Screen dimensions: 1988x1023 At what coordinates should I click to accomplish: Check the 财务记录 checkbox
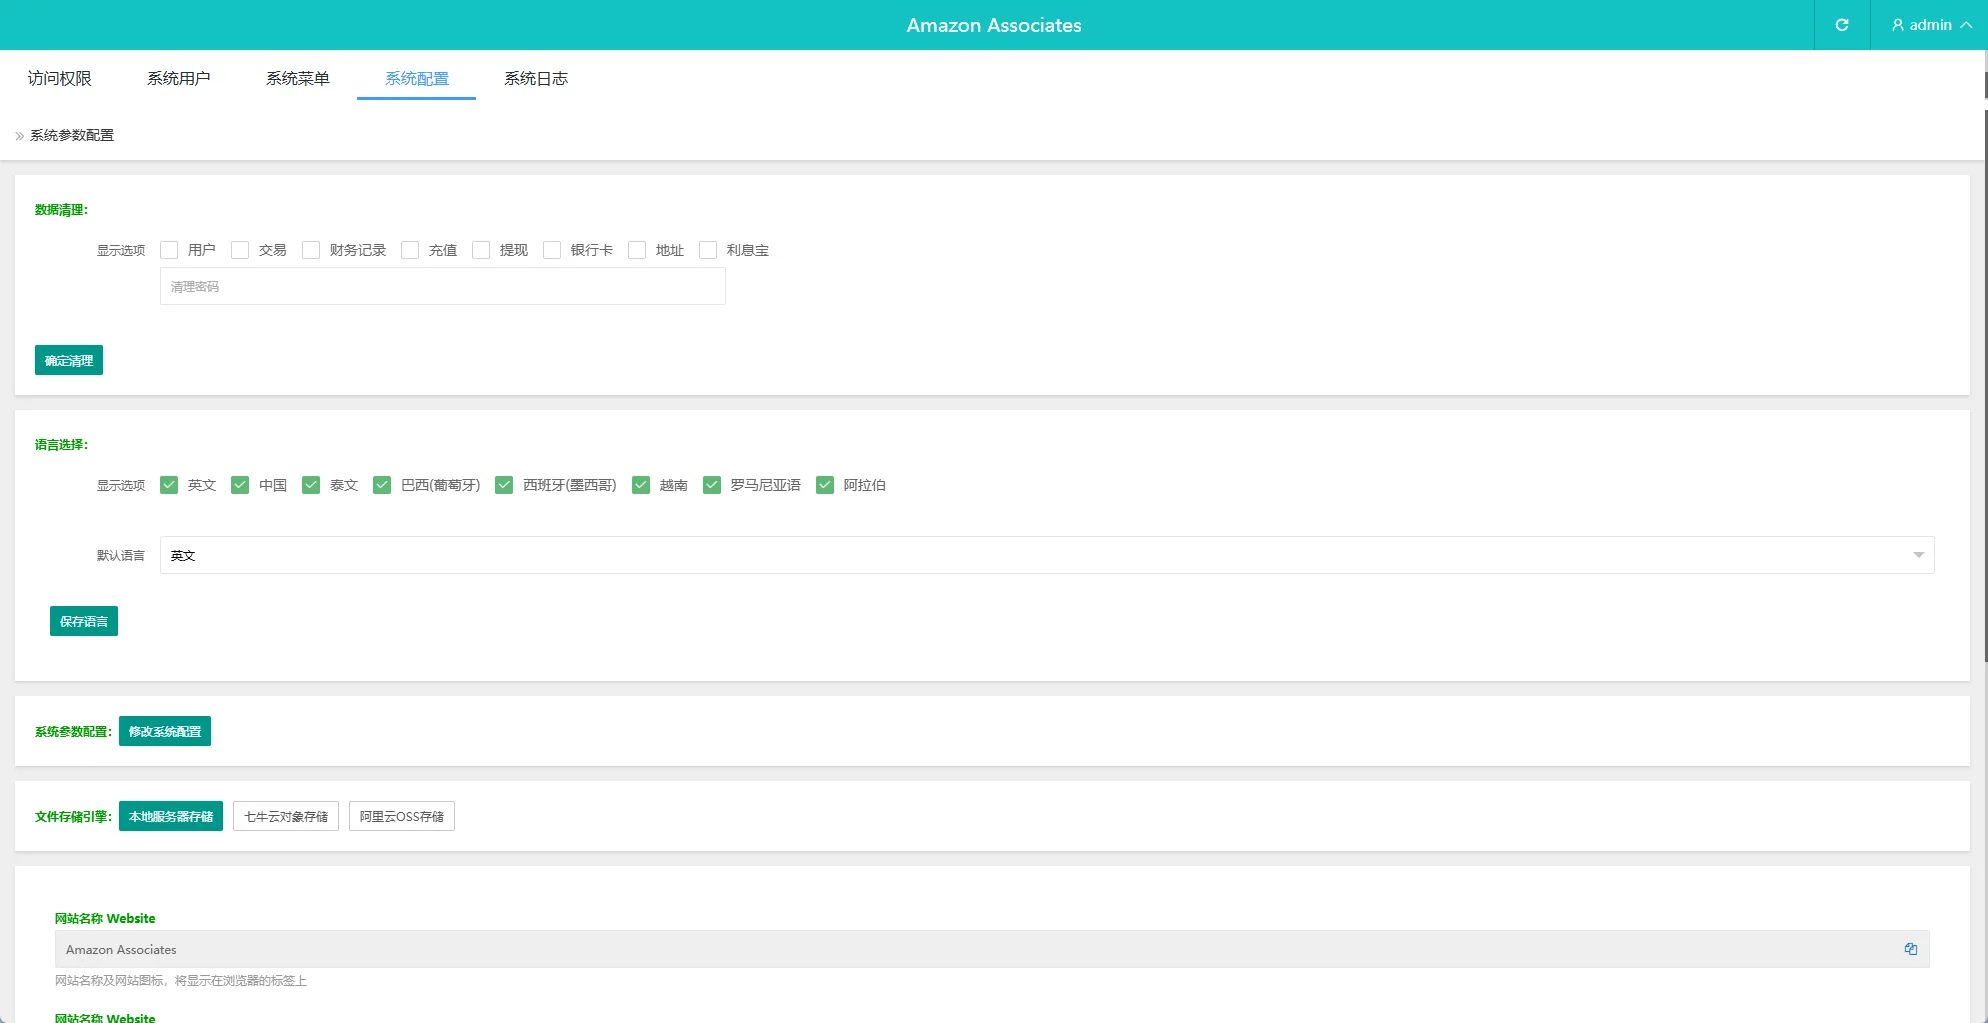point(311,250)
